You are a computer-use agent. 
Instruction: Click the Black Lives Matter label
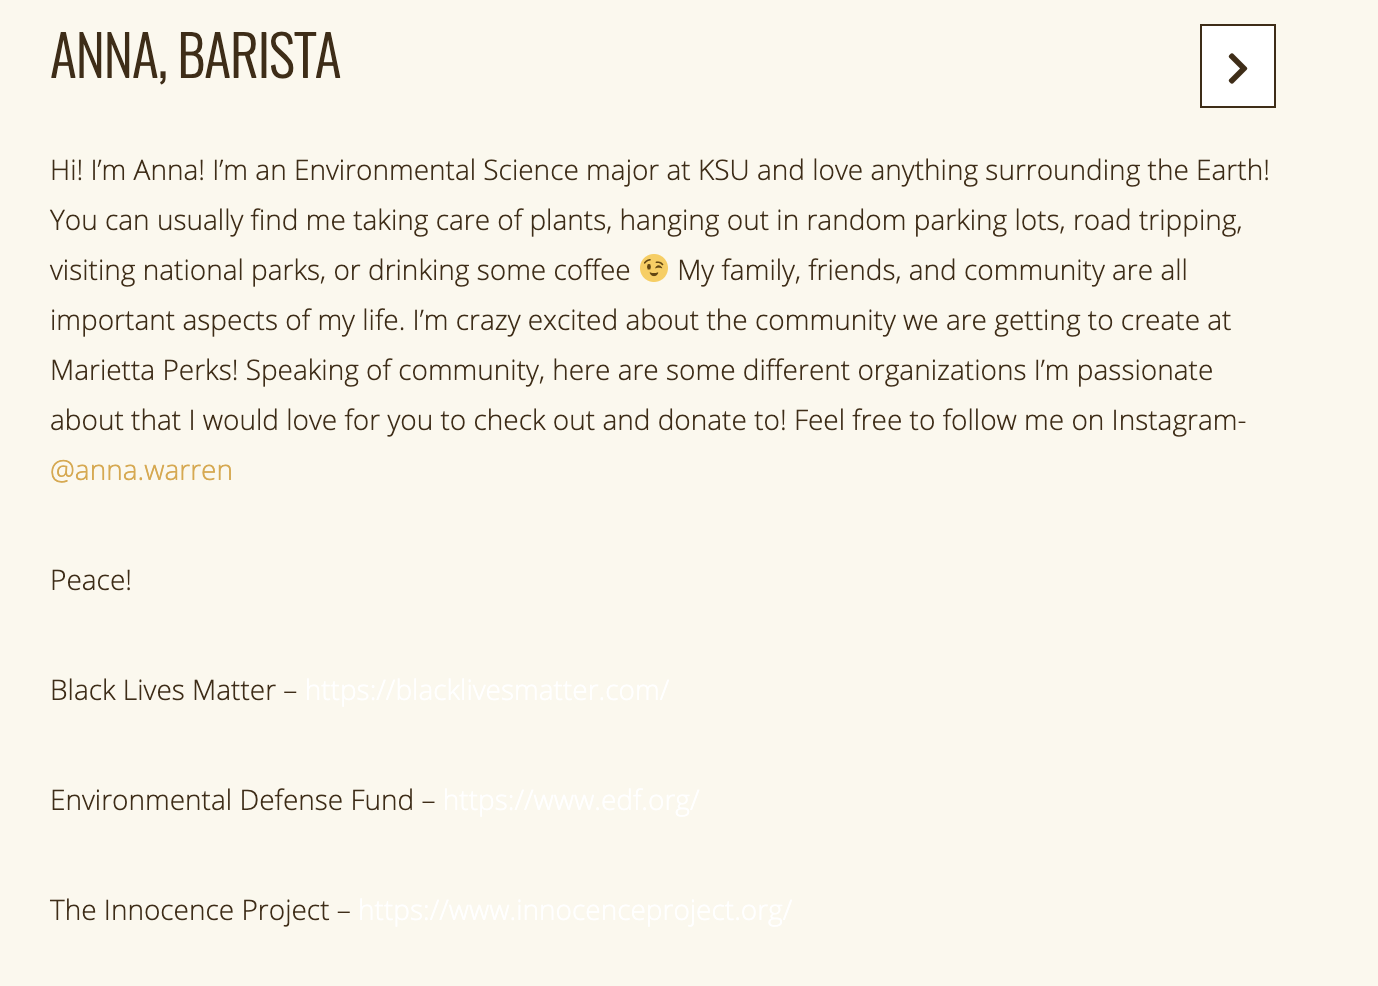[163, 690]
